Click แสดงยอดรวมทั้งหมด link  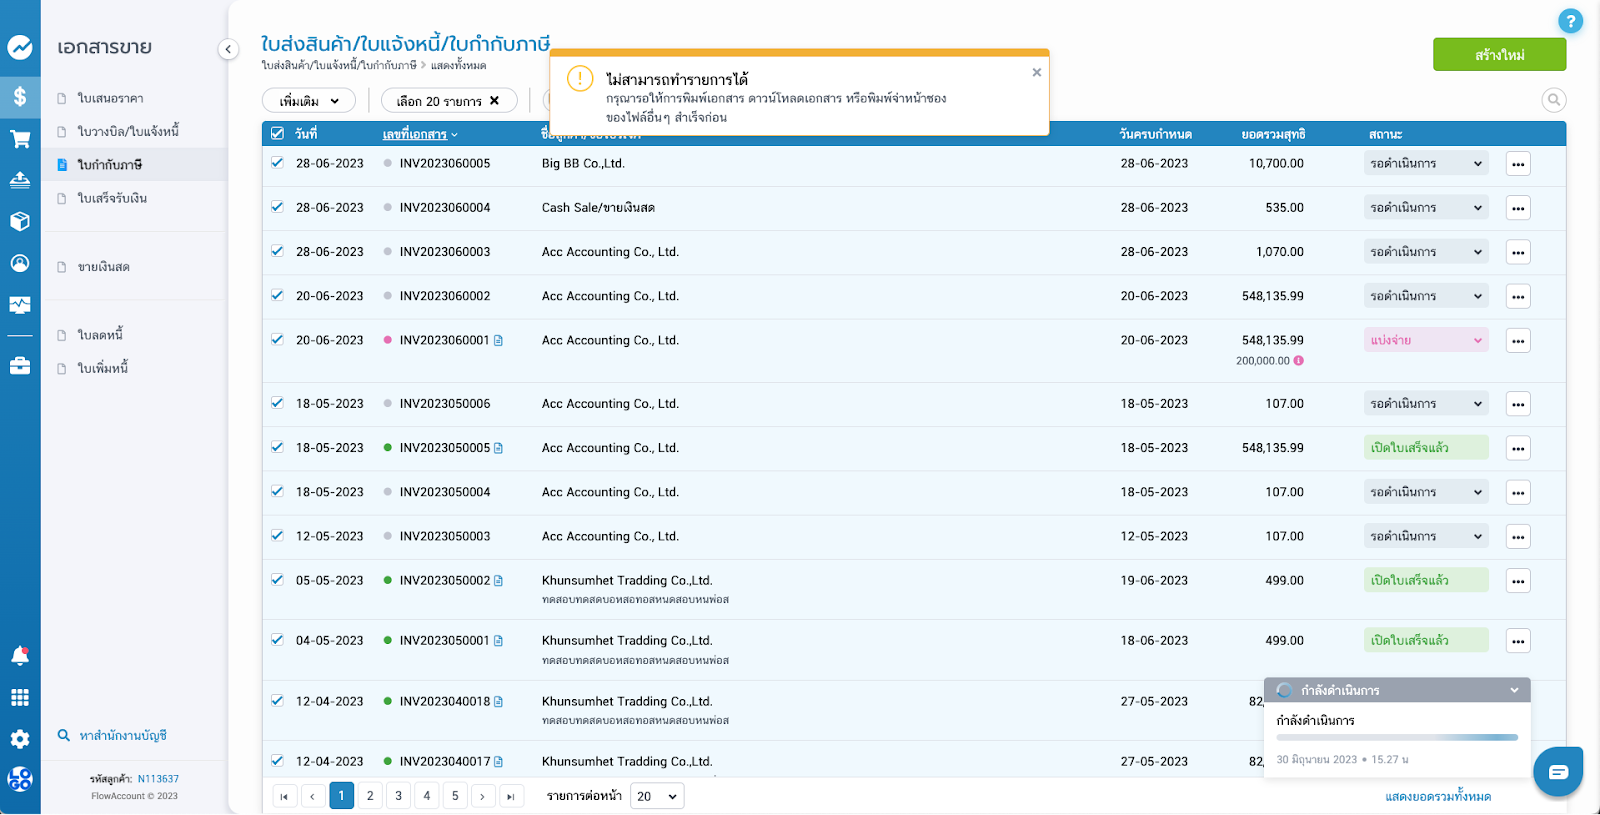1438,797
